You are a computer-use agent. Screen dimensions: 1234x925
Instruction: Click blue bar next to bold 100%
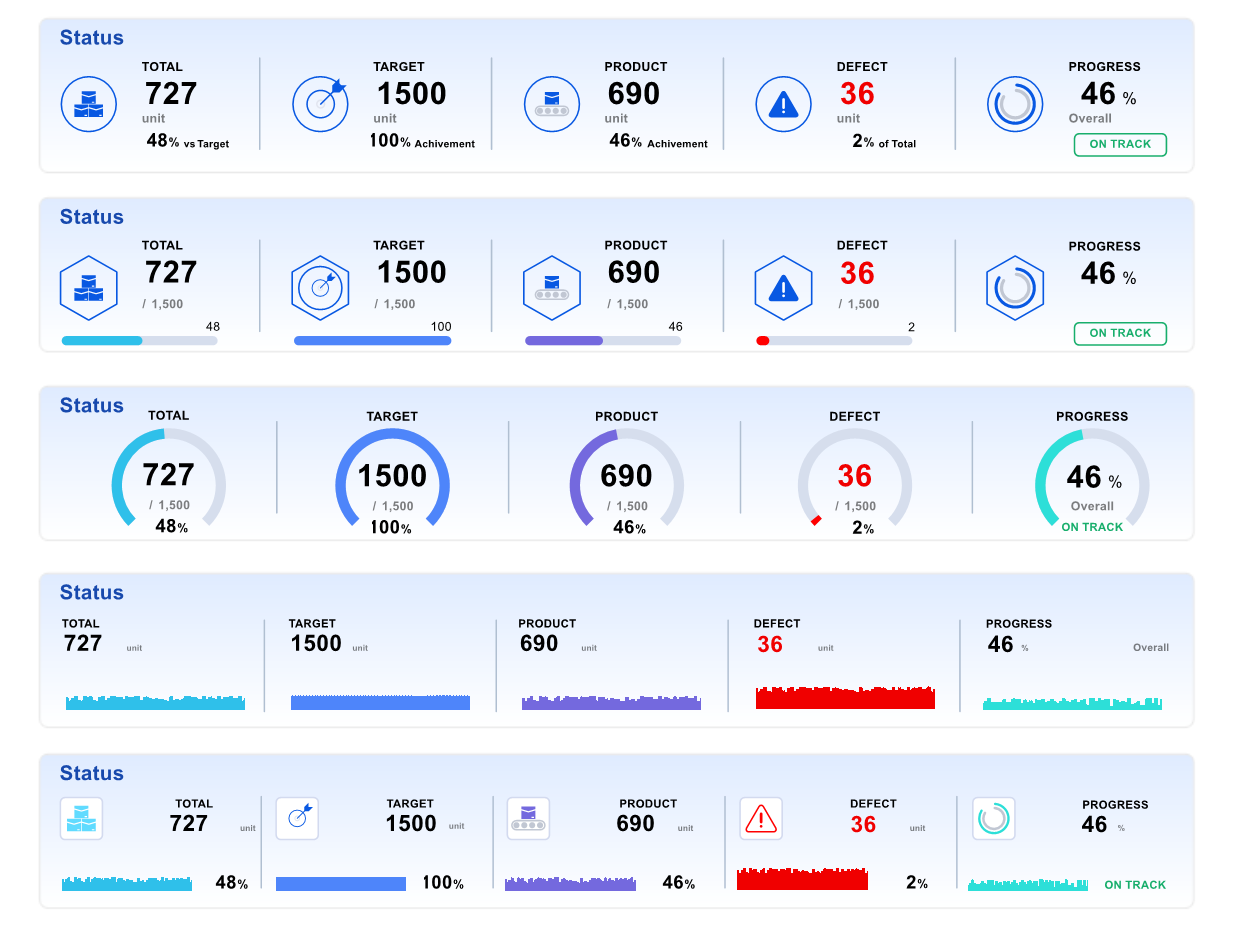click(x=341, y=884)
